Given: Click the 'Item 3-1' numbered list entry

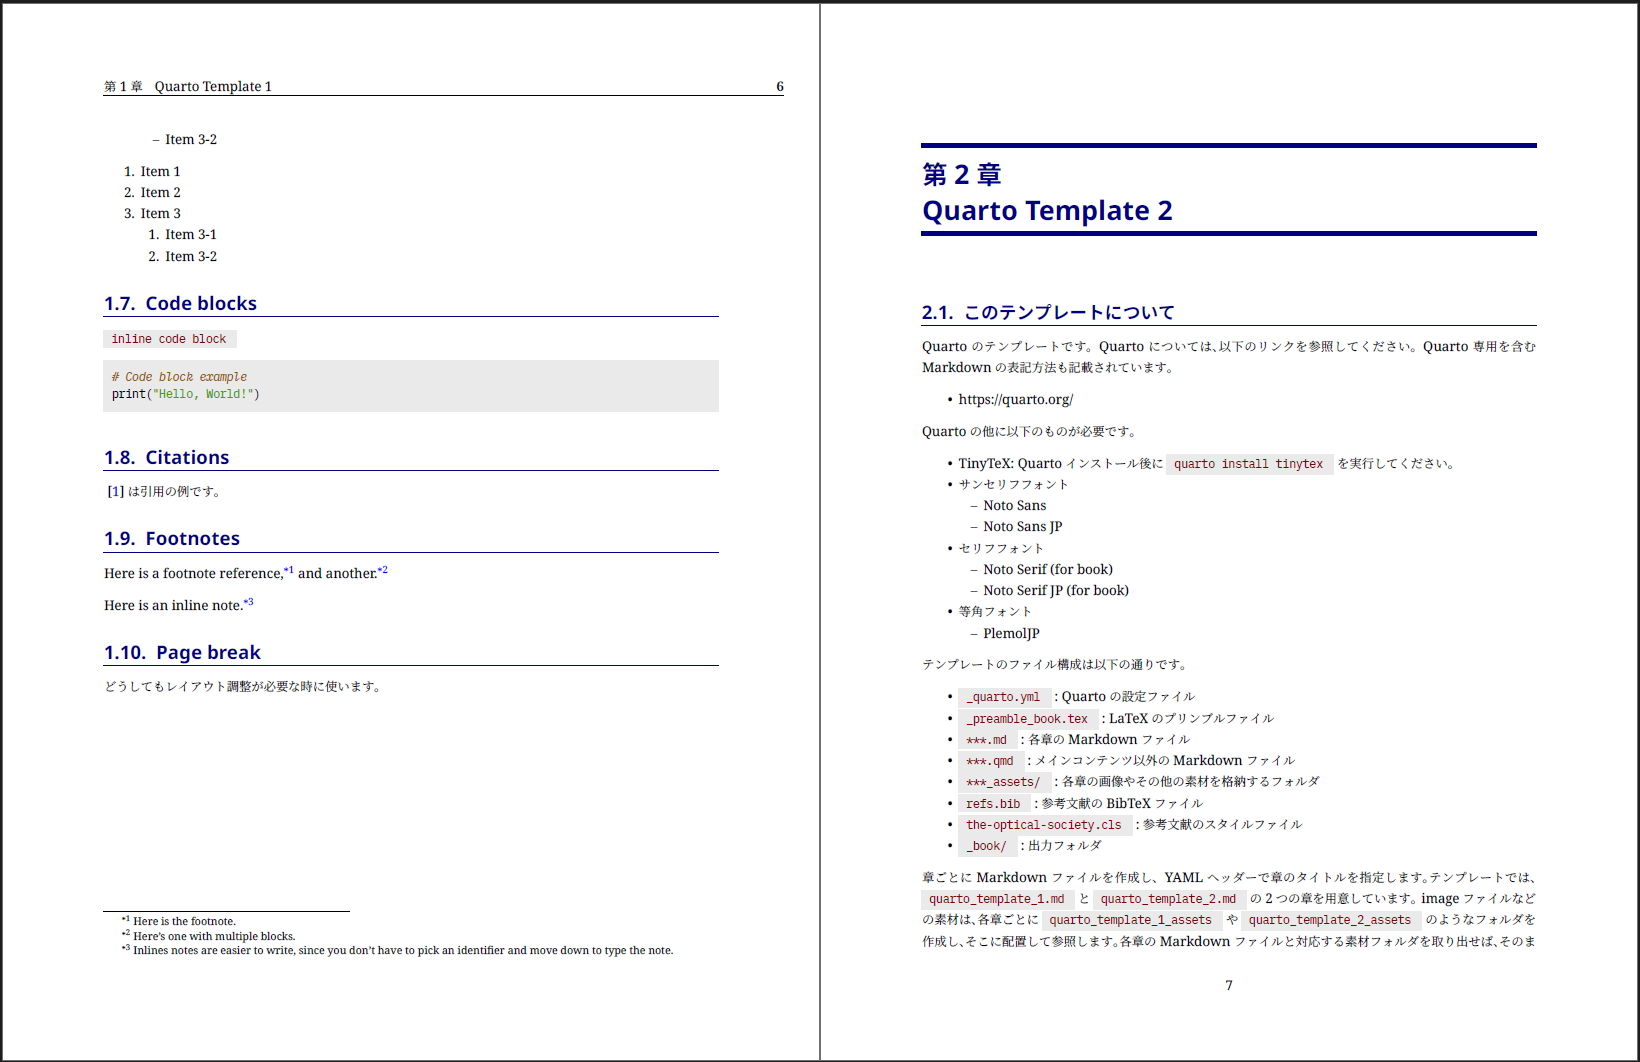Looking at the screenshot, I should 191,234.
